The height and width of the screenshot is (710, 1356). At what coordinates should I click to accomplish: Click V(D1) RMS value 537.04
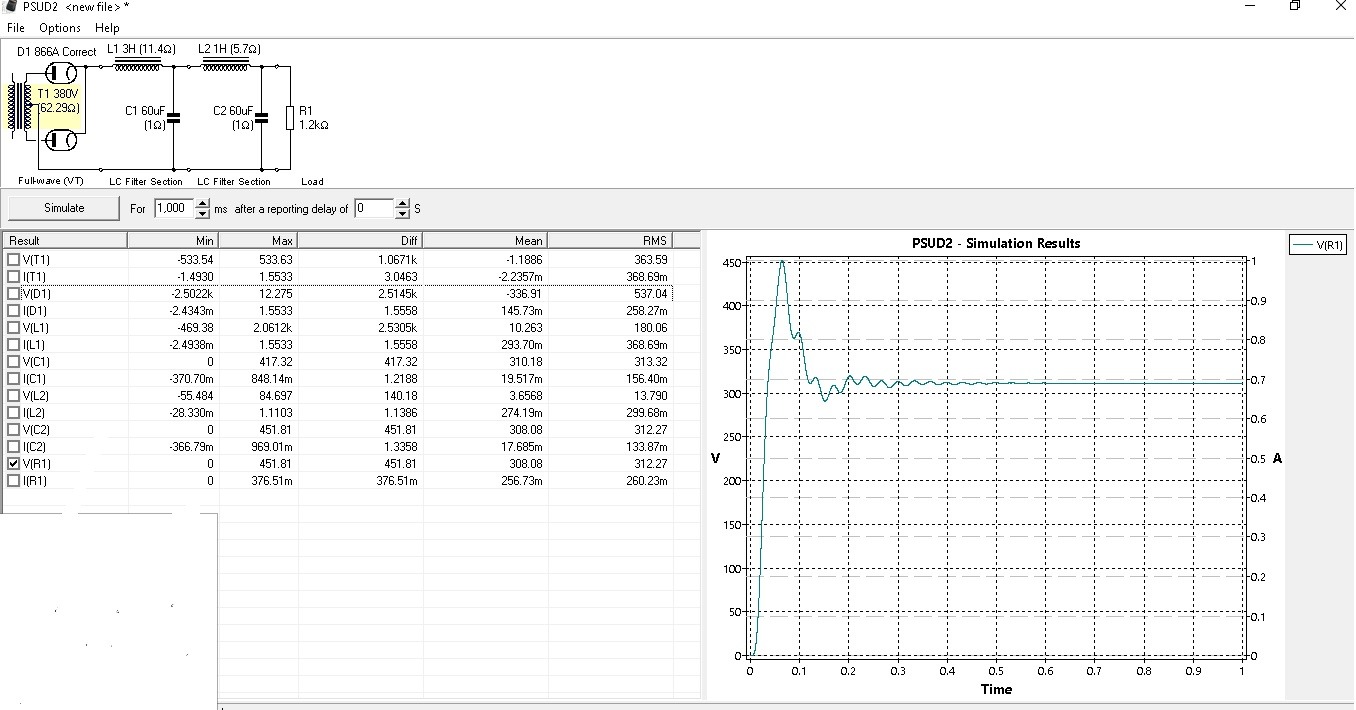coord(650,294)
